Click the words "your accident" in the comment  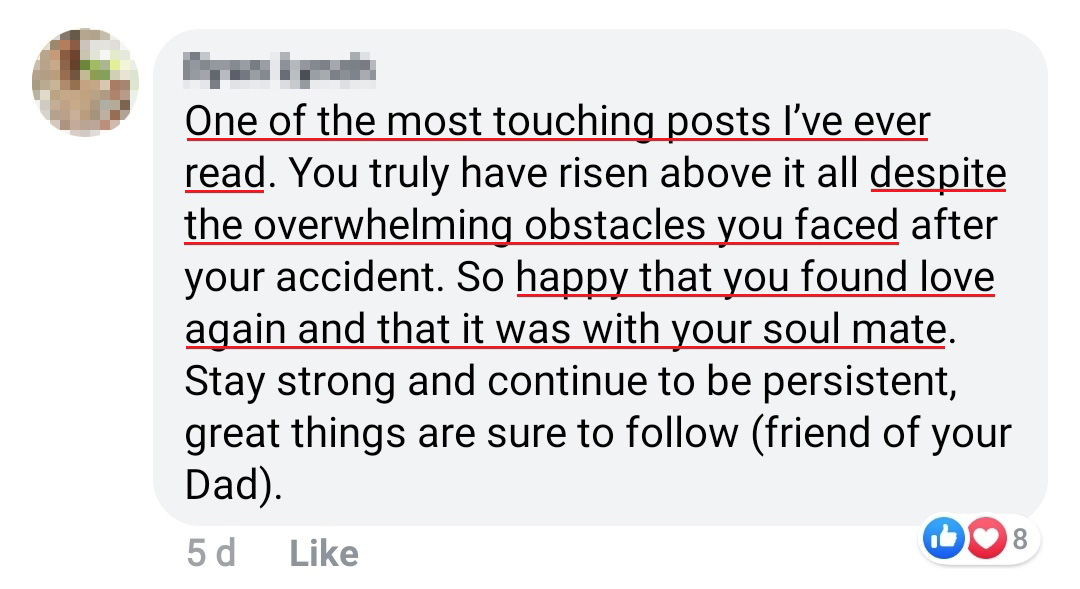pos(307,278)
